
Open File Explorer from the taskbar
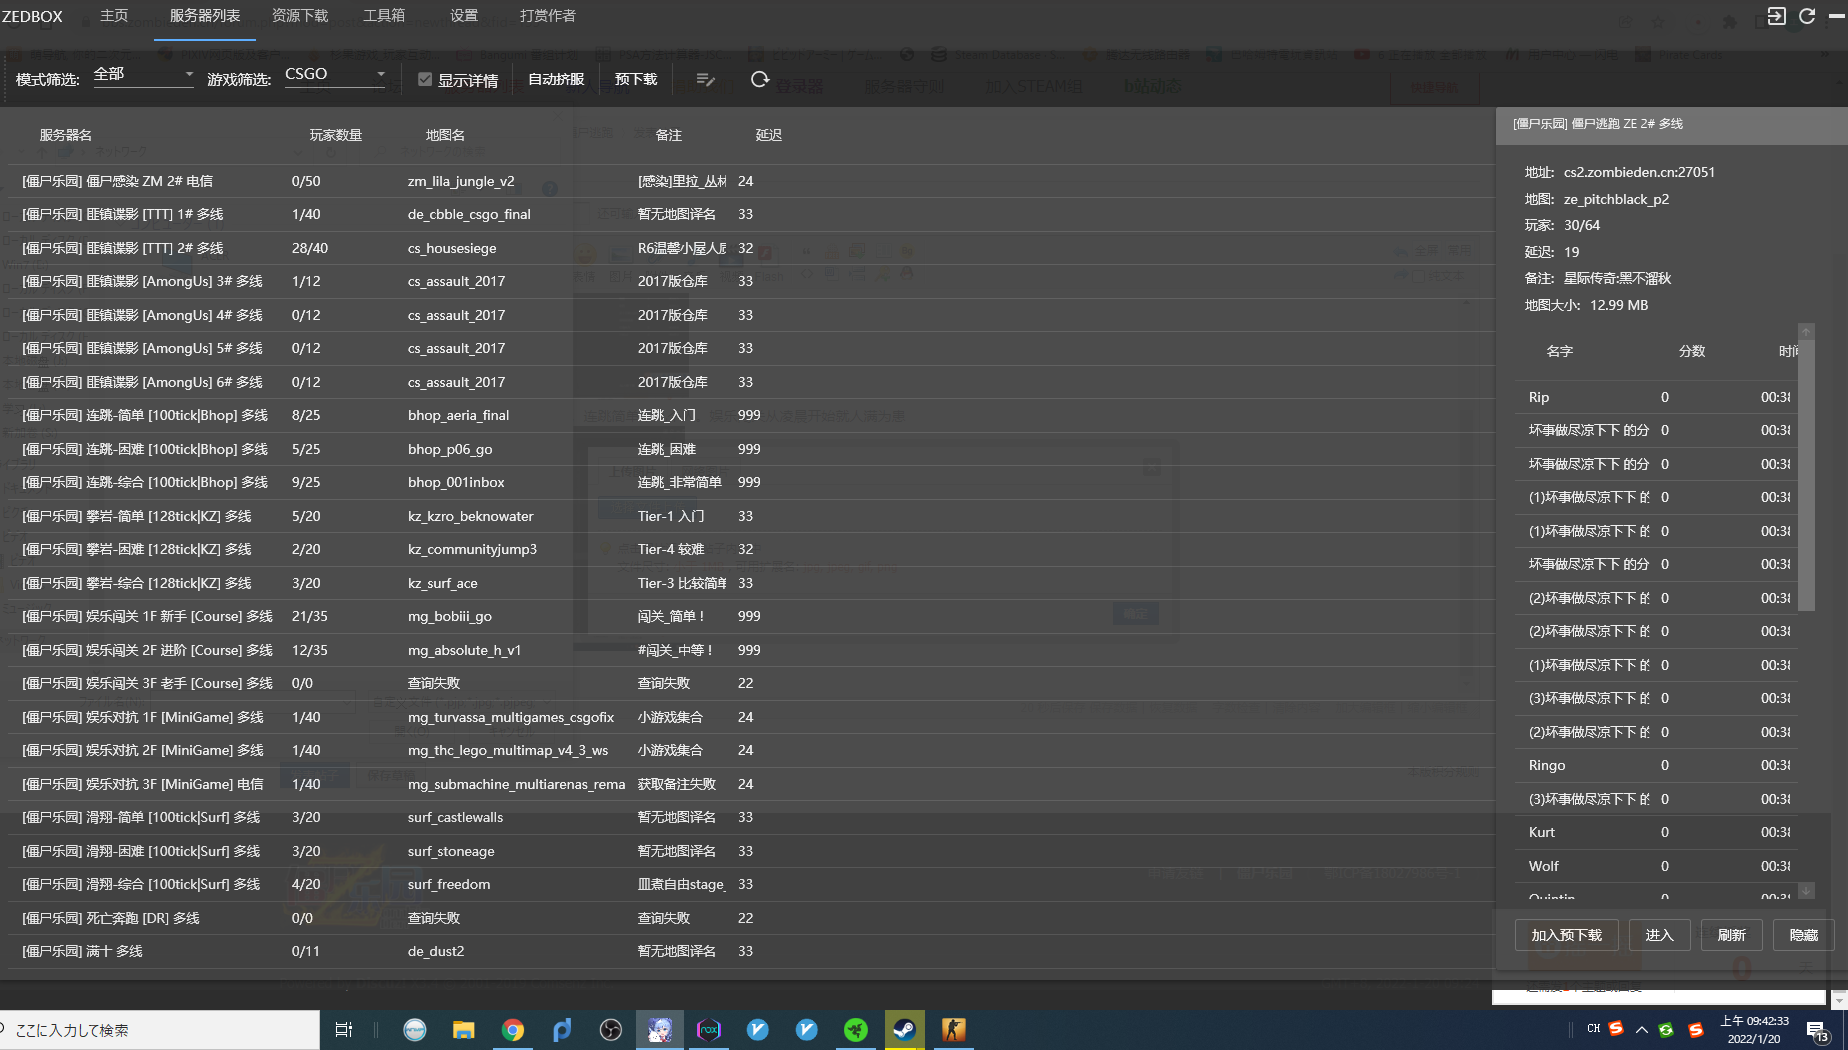click(x=463, y=1030)
